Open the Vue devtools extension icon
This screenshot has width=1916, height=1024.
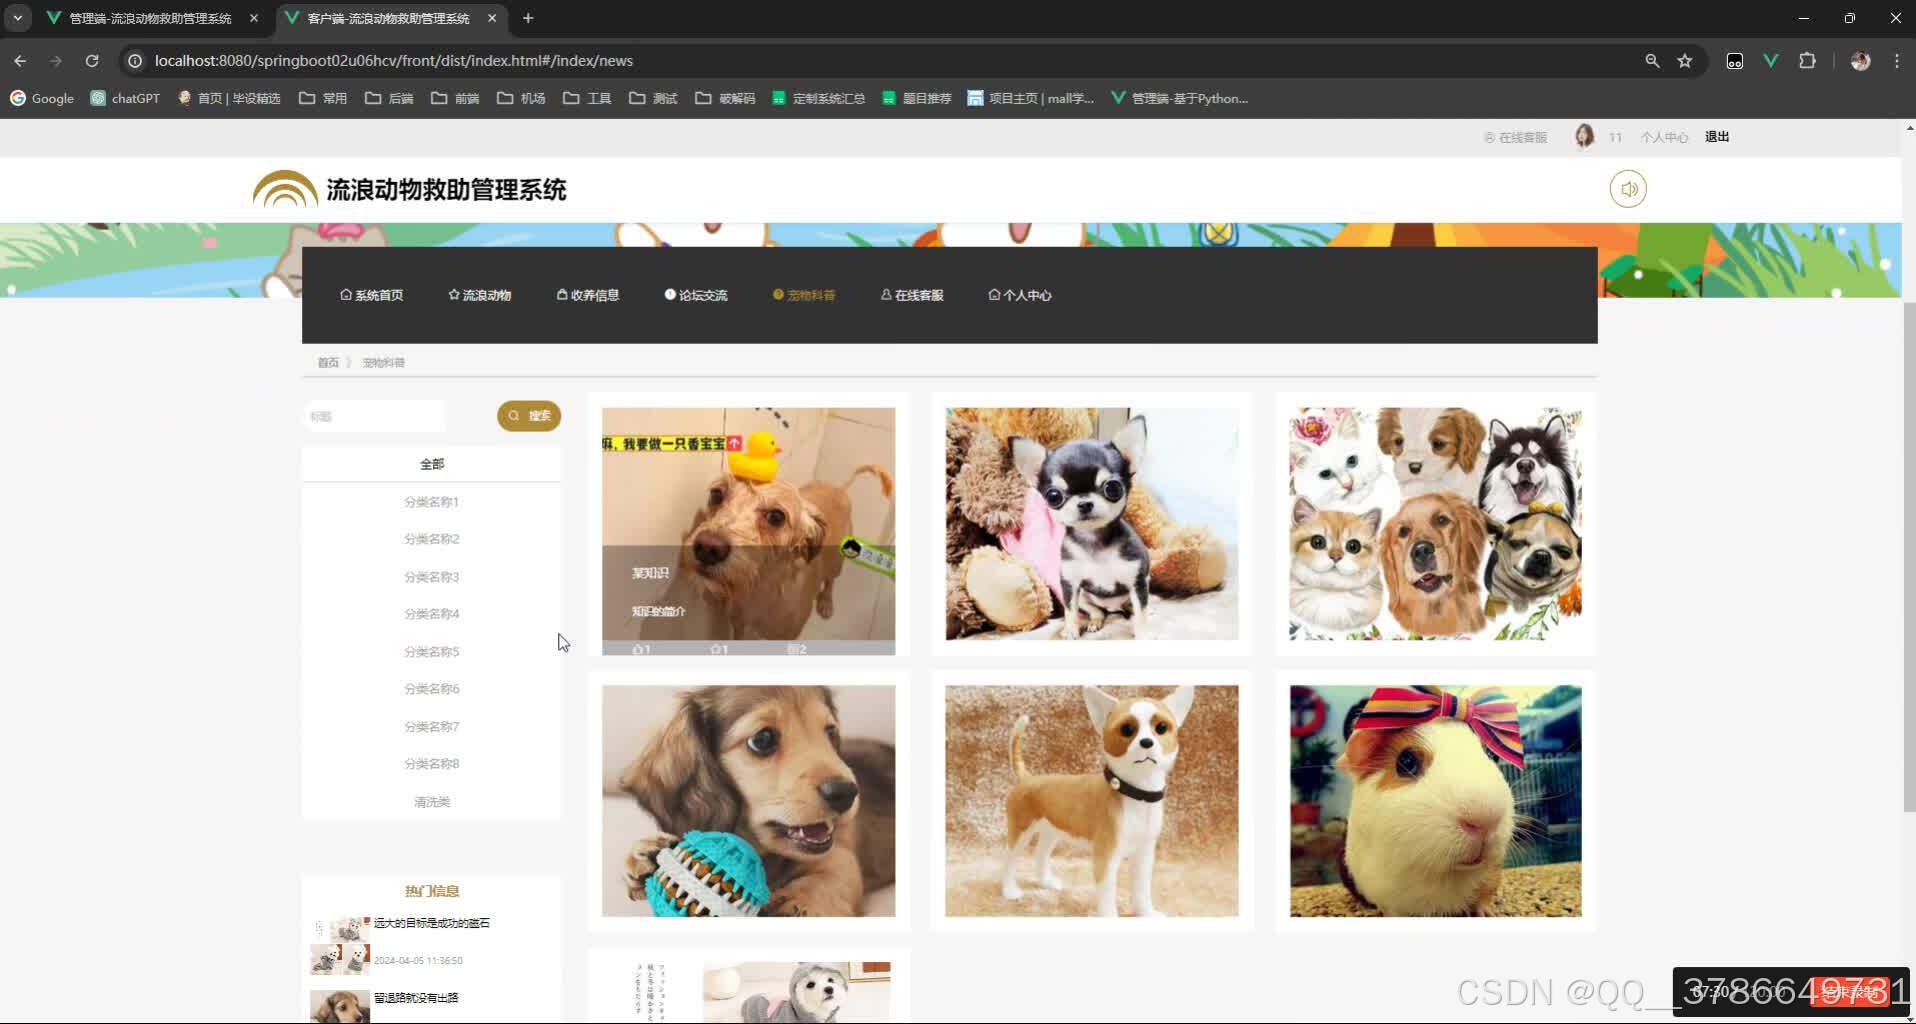coord(1771,61)
